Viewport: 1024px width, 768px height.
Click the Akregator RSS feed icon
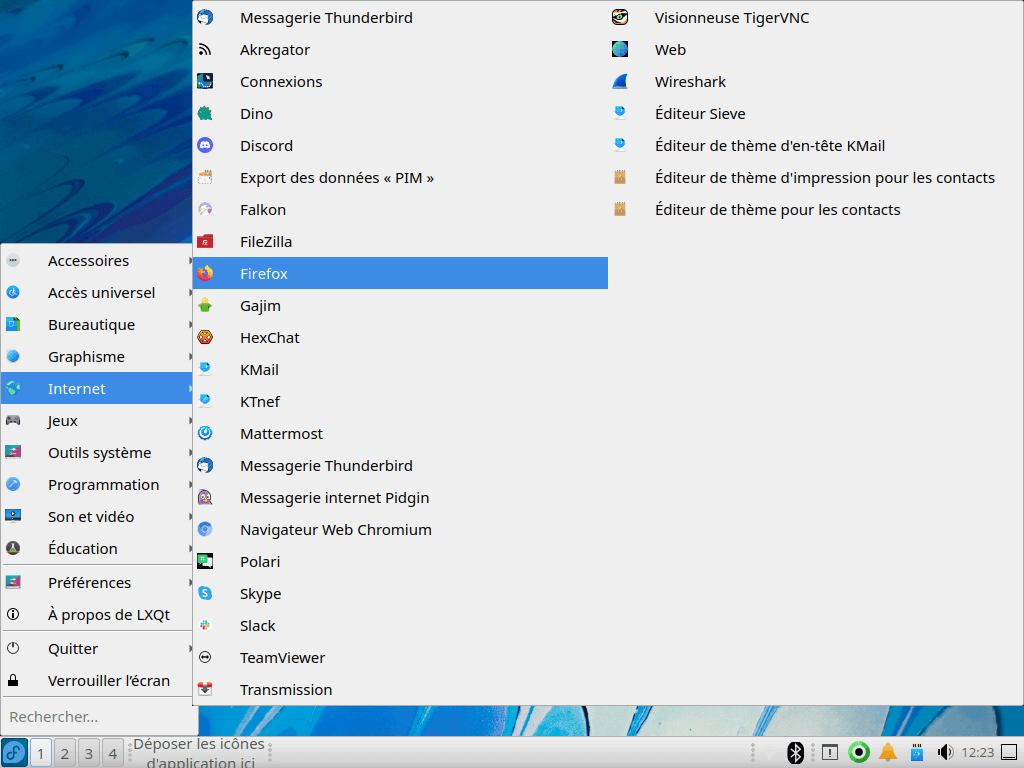pos(205,49)
